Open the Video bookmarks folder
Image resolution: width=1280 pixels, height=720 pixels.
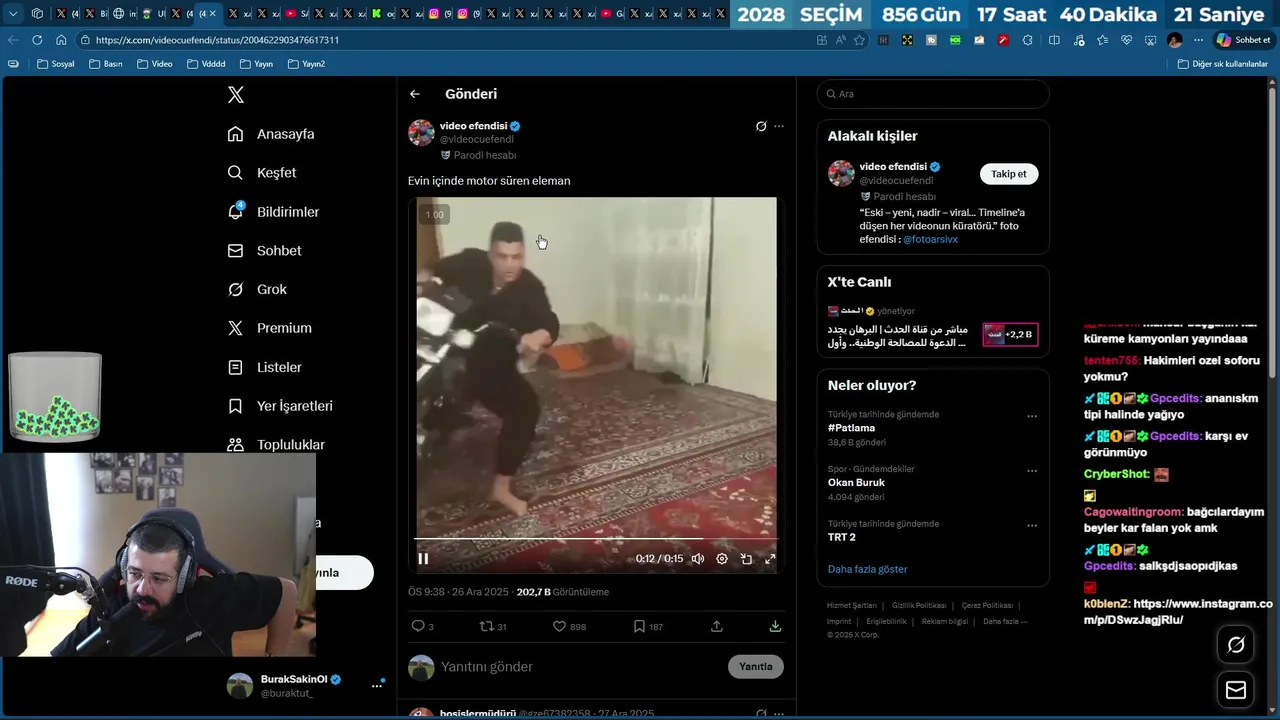pos(155,64)
